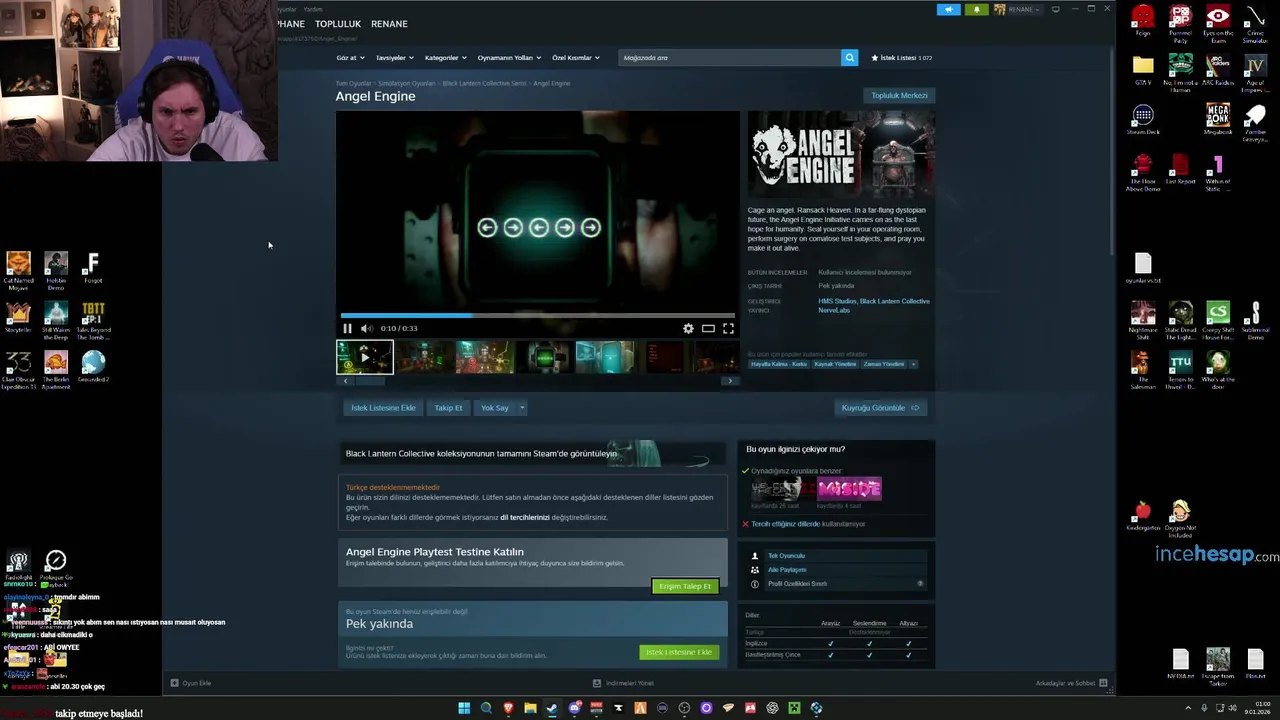Open the Angel Engine breadcrumb link

[x=552, y=83]
